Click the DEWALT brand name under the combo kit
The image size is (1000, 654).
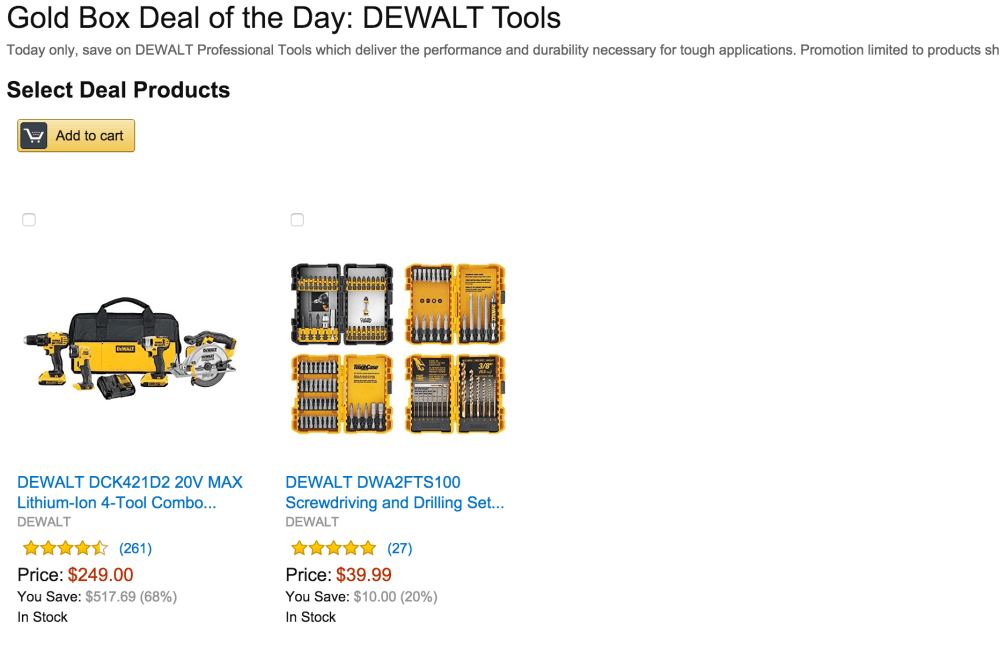point(44,522)
